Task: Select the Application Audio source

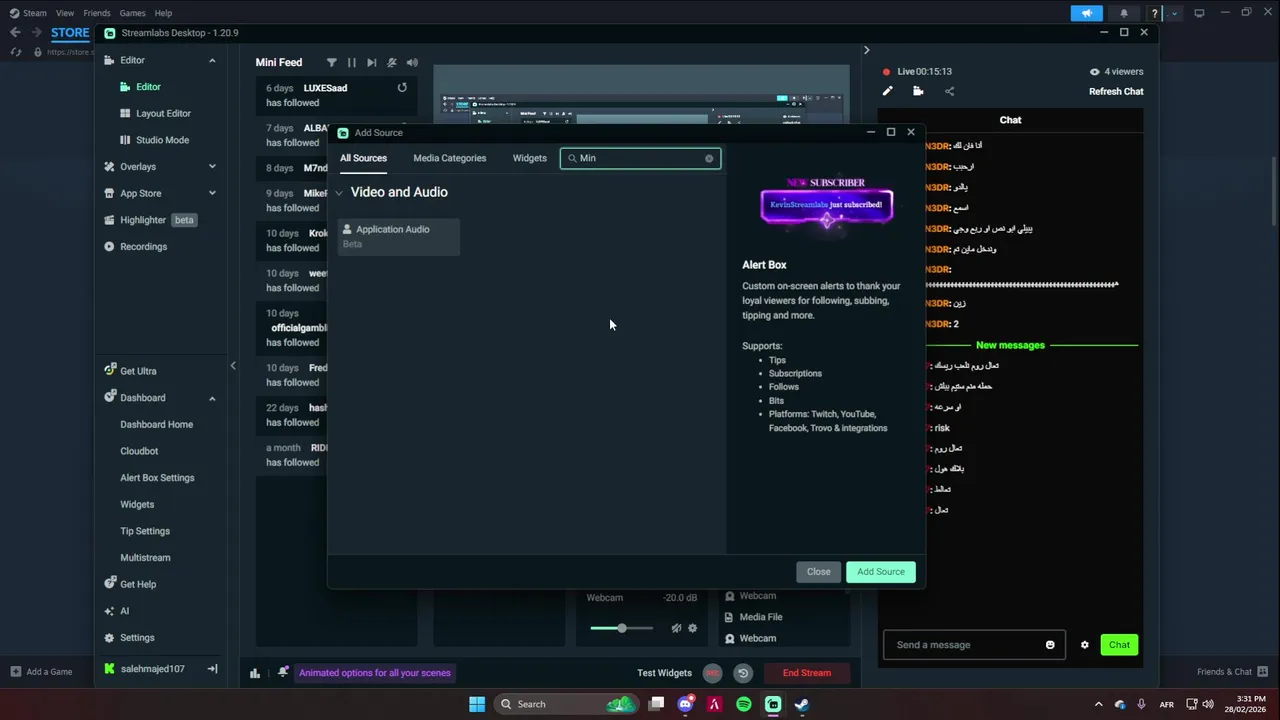Action: click(x=399, y=236)
